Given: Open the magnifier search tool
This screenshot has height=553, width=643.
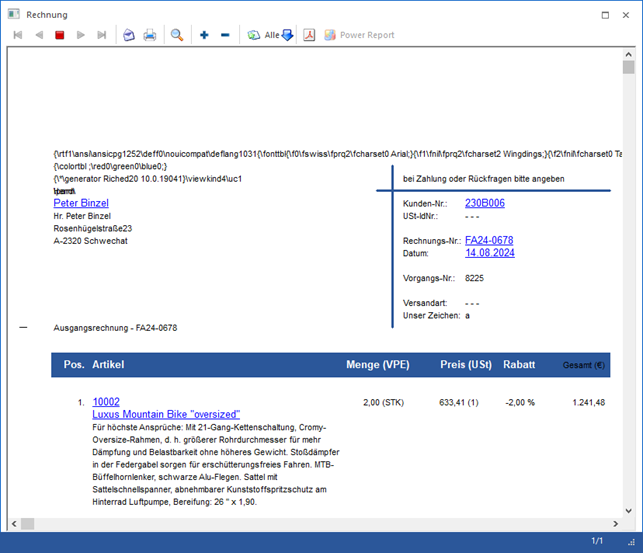Looking at the screenshot, I should click(177, 35).
